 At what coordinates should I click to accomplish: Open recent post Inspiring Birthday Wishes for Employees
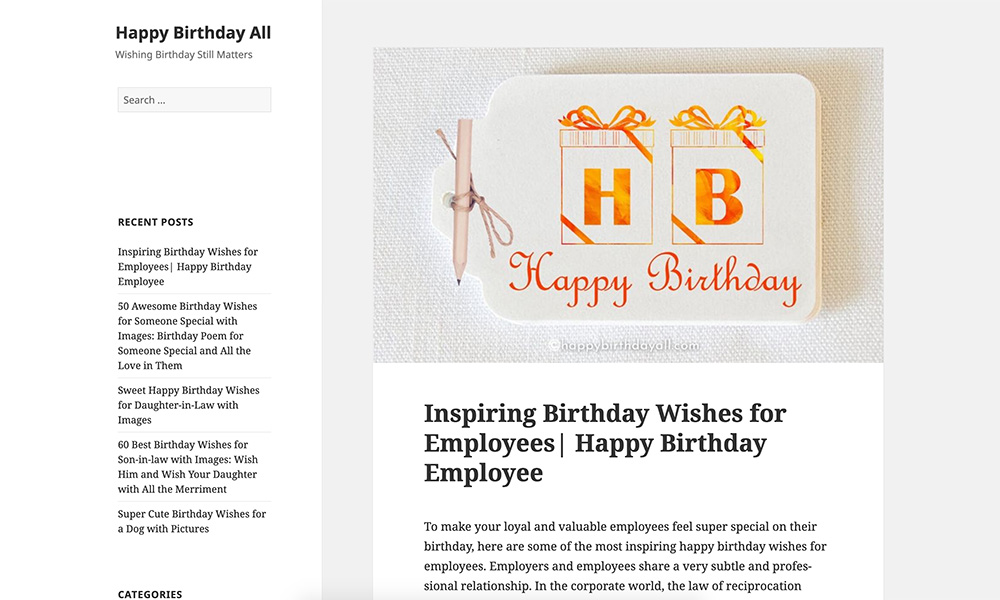click(188, 267)
